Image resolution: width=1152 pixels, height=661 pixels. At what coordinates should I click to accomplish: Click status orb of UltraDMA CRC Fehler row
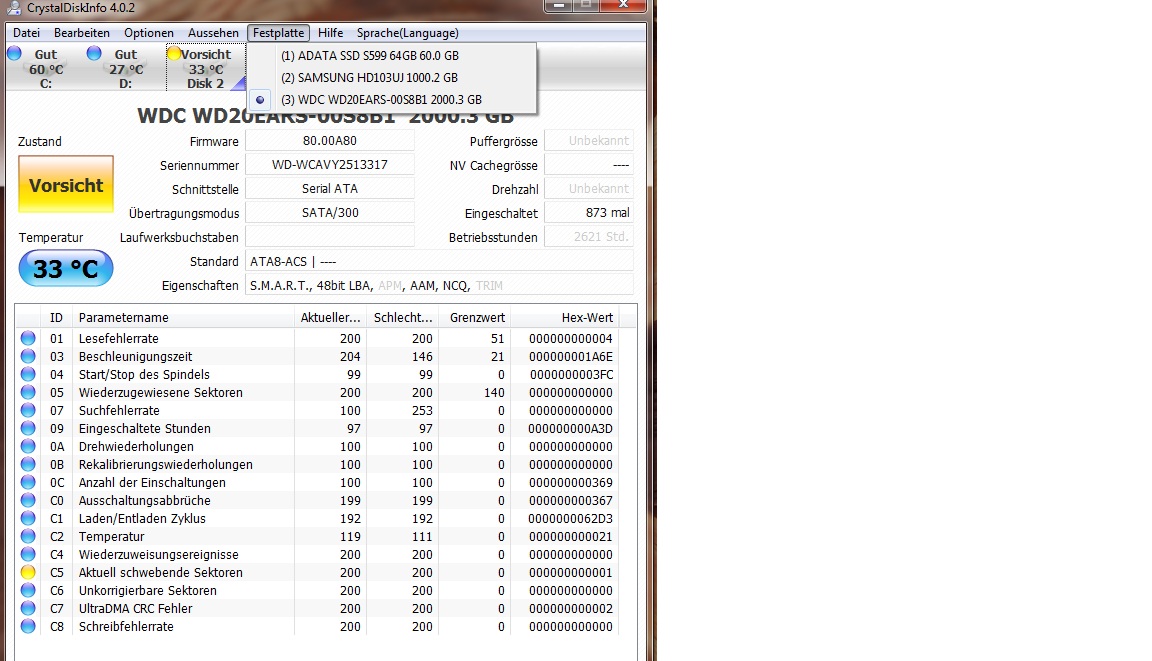coord(28,608)
